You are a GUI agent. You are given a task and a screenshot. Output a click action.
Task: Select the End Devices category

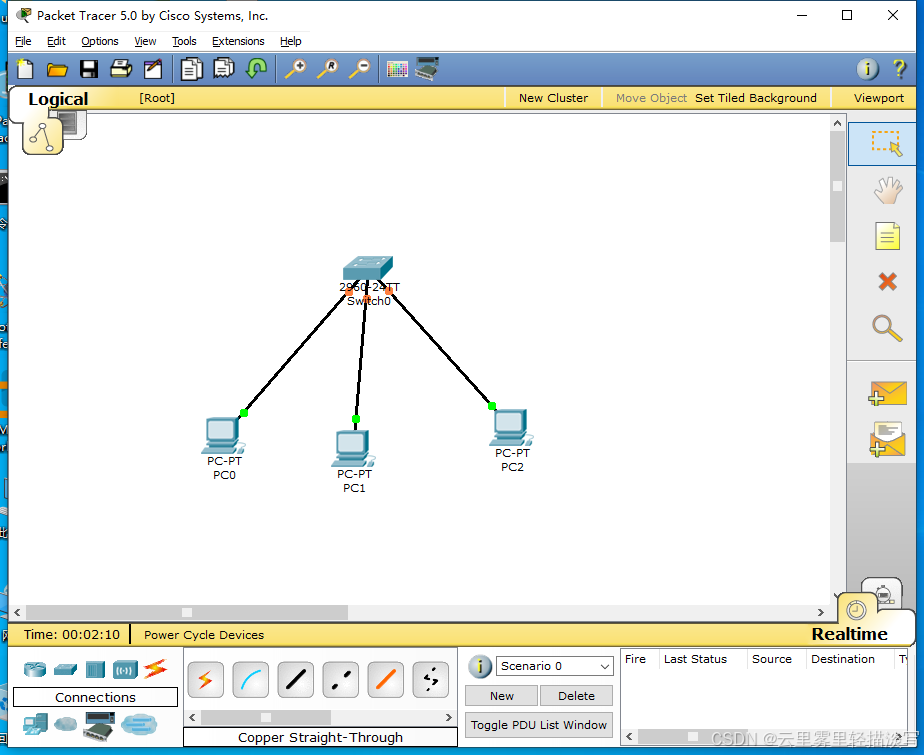click(35, 724)
